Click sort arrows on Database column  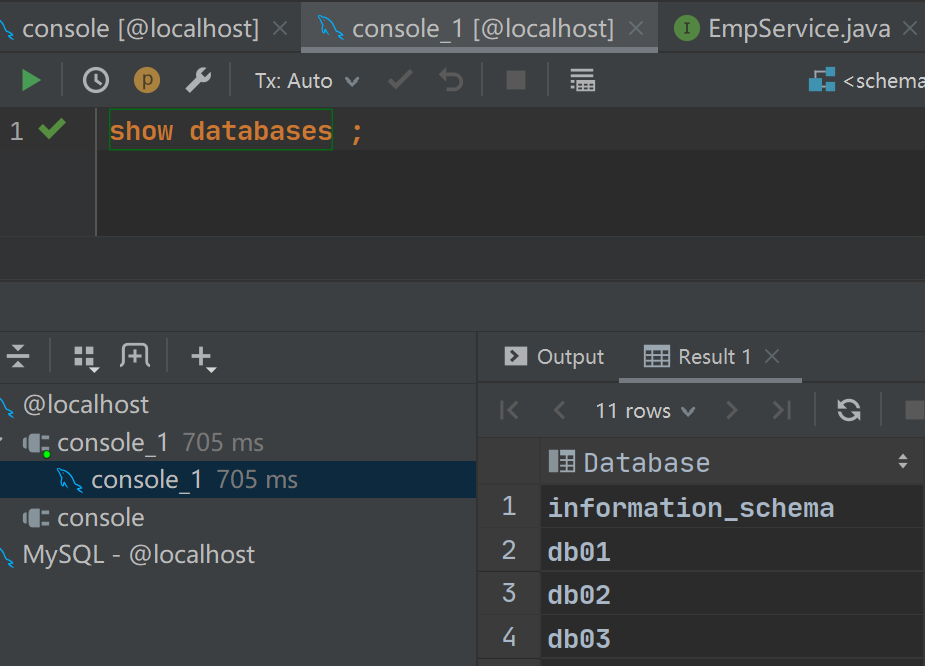[x=903, y=461]
